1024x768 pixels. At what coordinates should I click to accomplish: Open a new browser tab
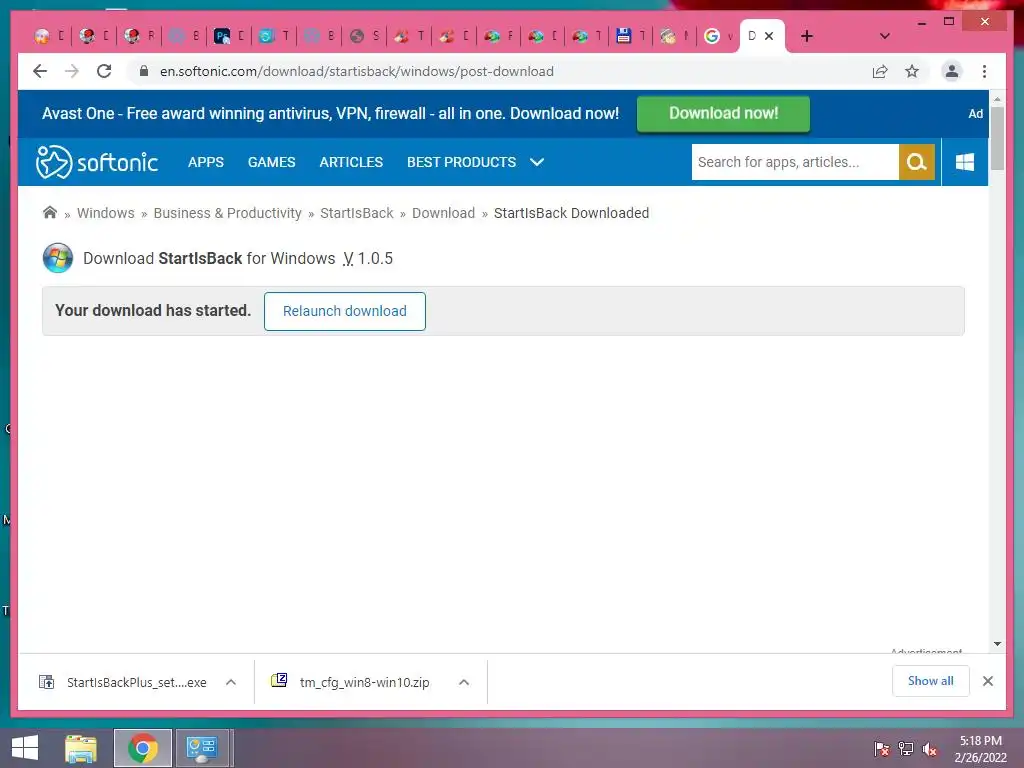807,36
